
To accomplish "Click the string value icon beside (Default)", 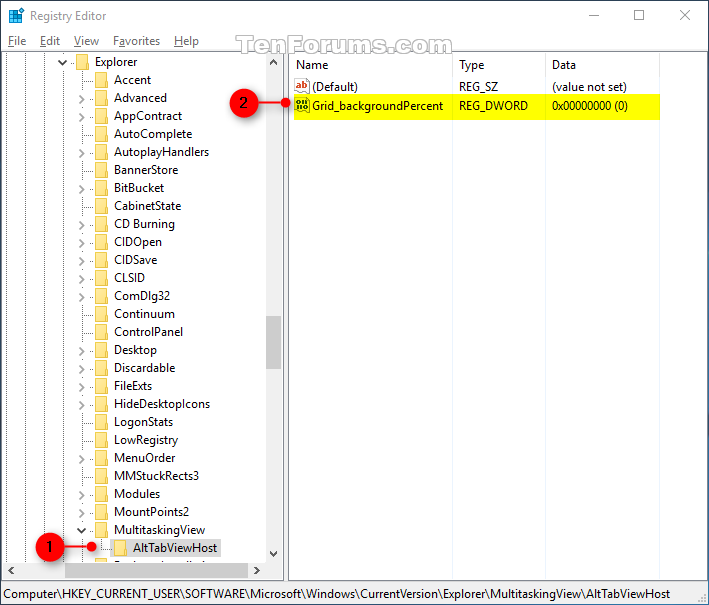I will 302,86.
